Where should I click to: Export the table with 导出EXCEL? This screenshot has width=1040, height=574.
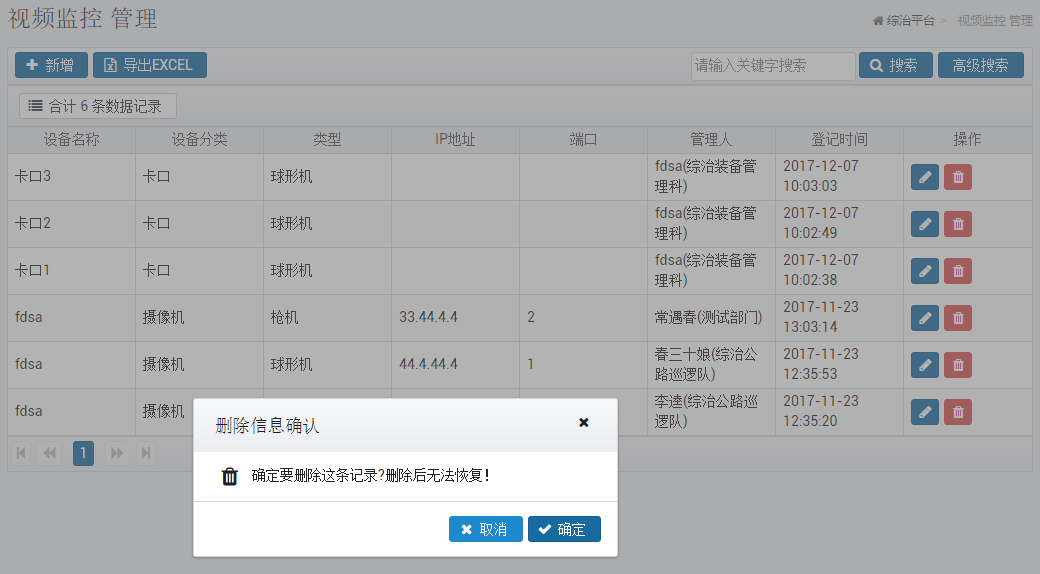coord(150,65)
